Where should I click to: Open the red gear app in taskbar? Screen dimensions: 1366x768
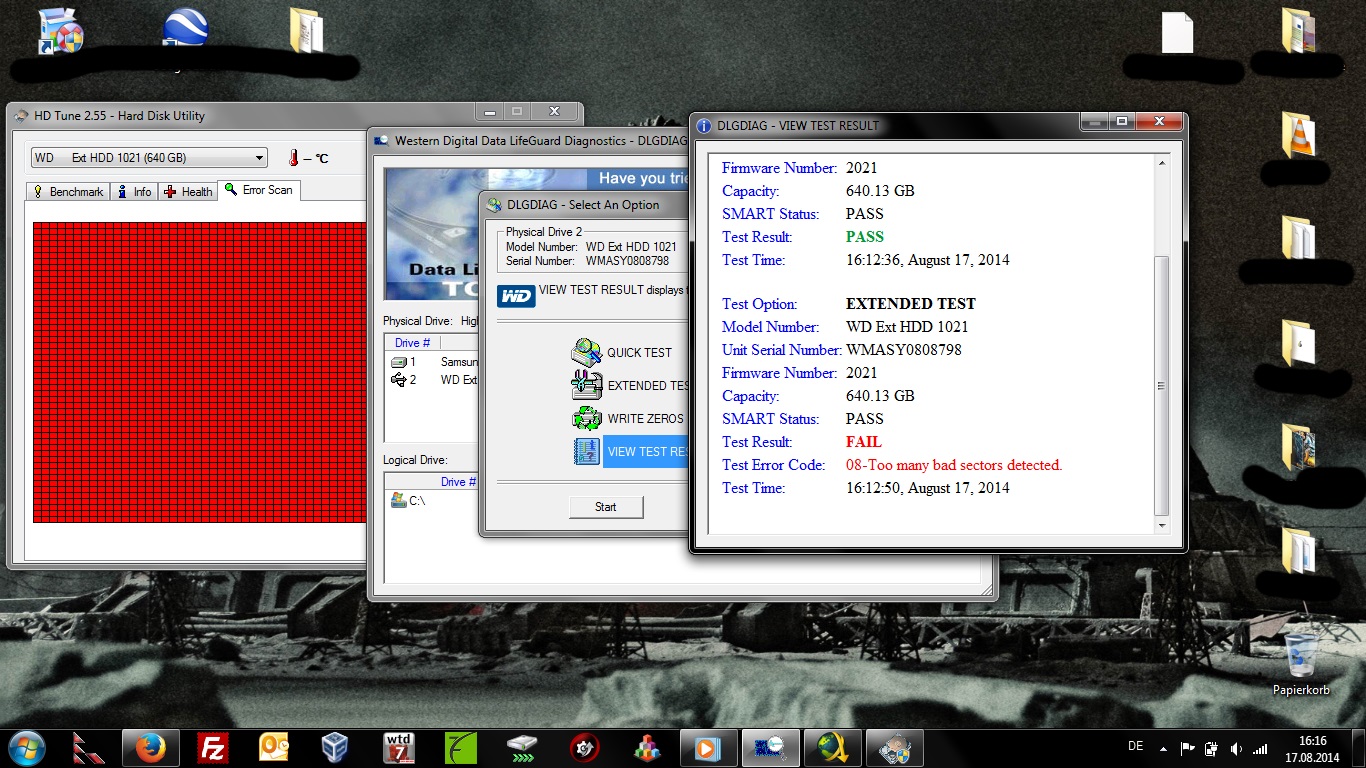coord(585,748)
